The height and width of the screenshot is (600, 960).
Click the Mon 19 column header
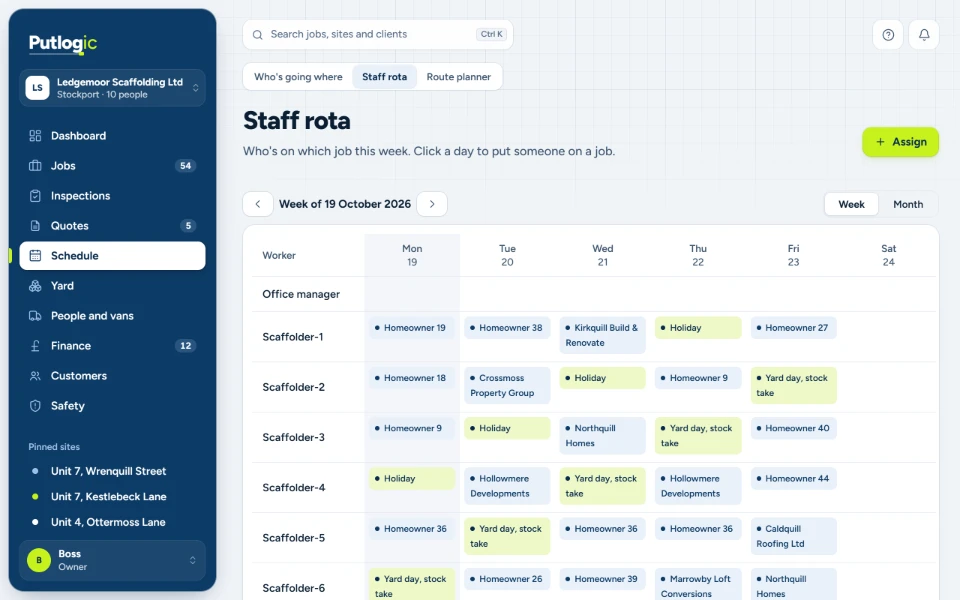(x=412, y=255)
